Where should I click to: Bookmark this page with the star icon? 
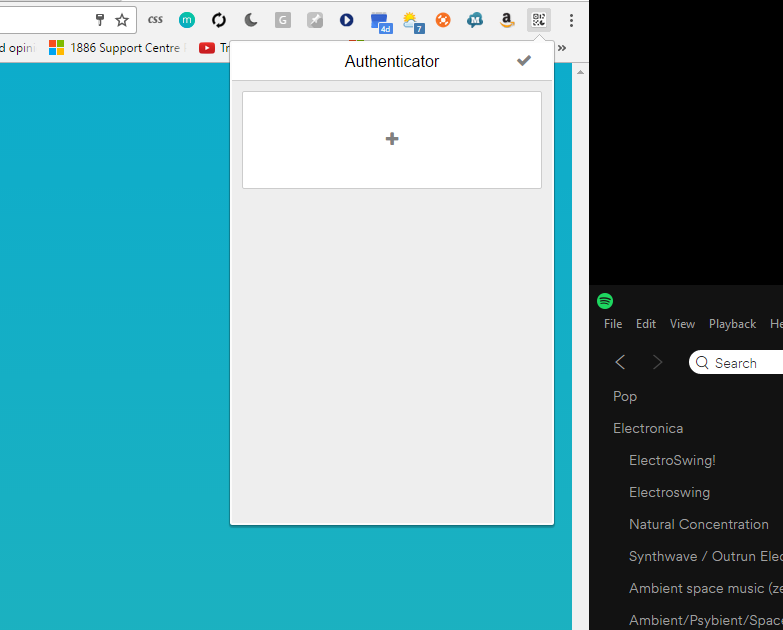pyautogui.click(x=122, y=20)
